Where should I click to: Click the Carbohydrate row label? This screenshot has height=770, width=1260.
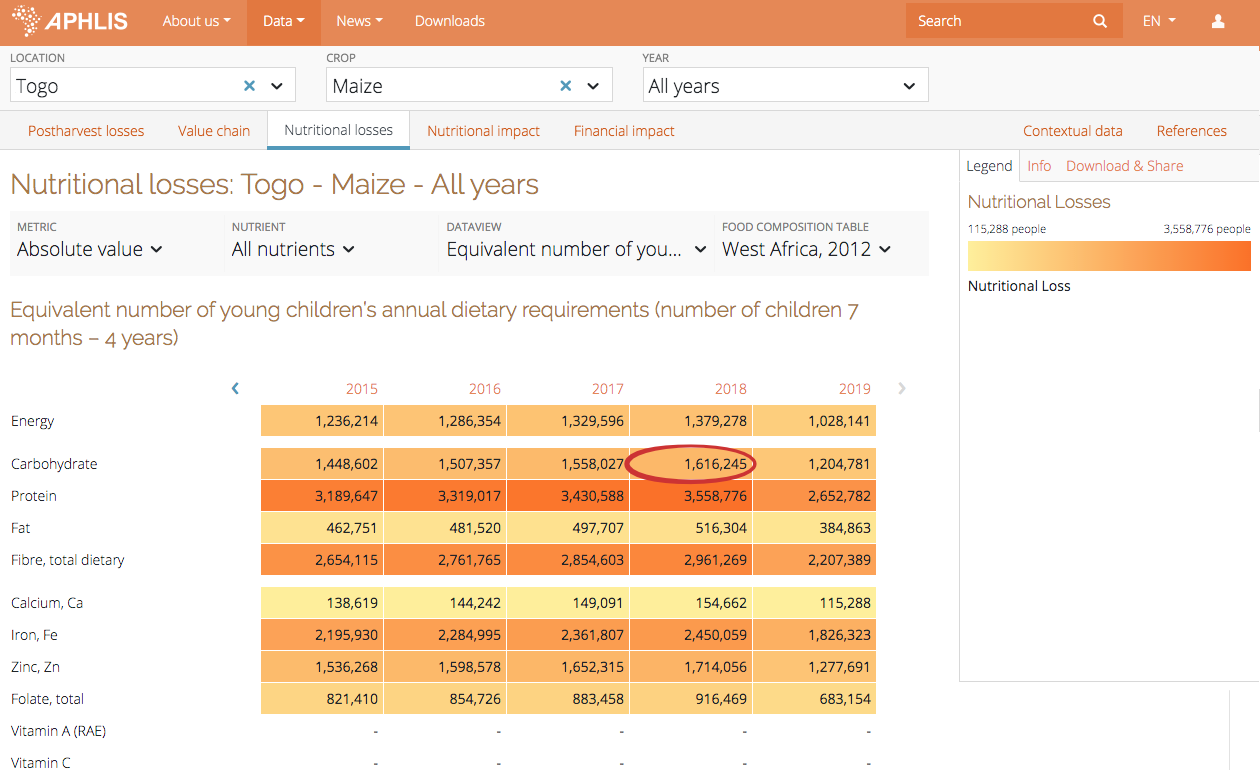point(54,464)
